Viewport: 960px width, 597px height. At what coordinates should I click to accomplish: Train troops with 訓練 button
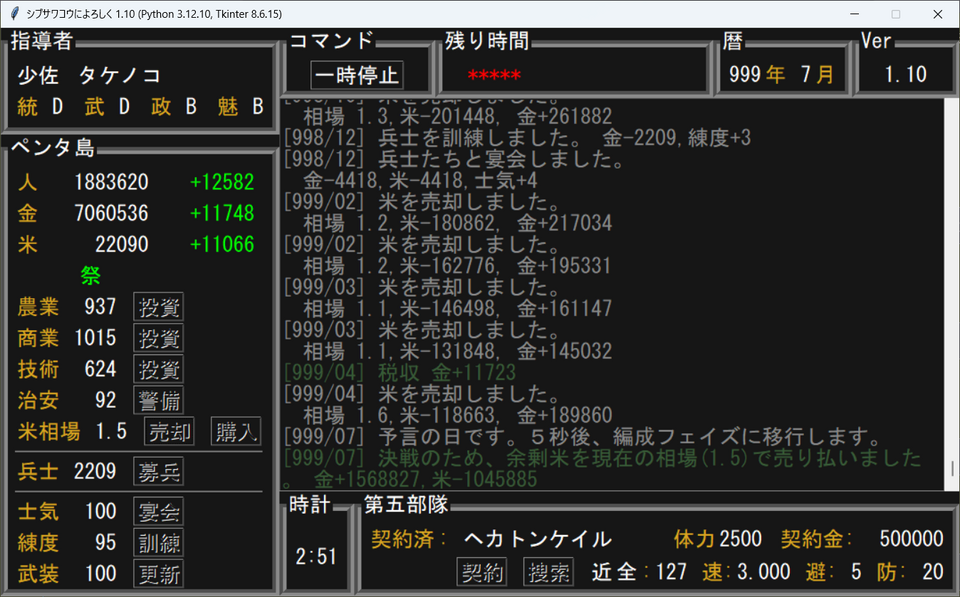[x=158, y=543]
